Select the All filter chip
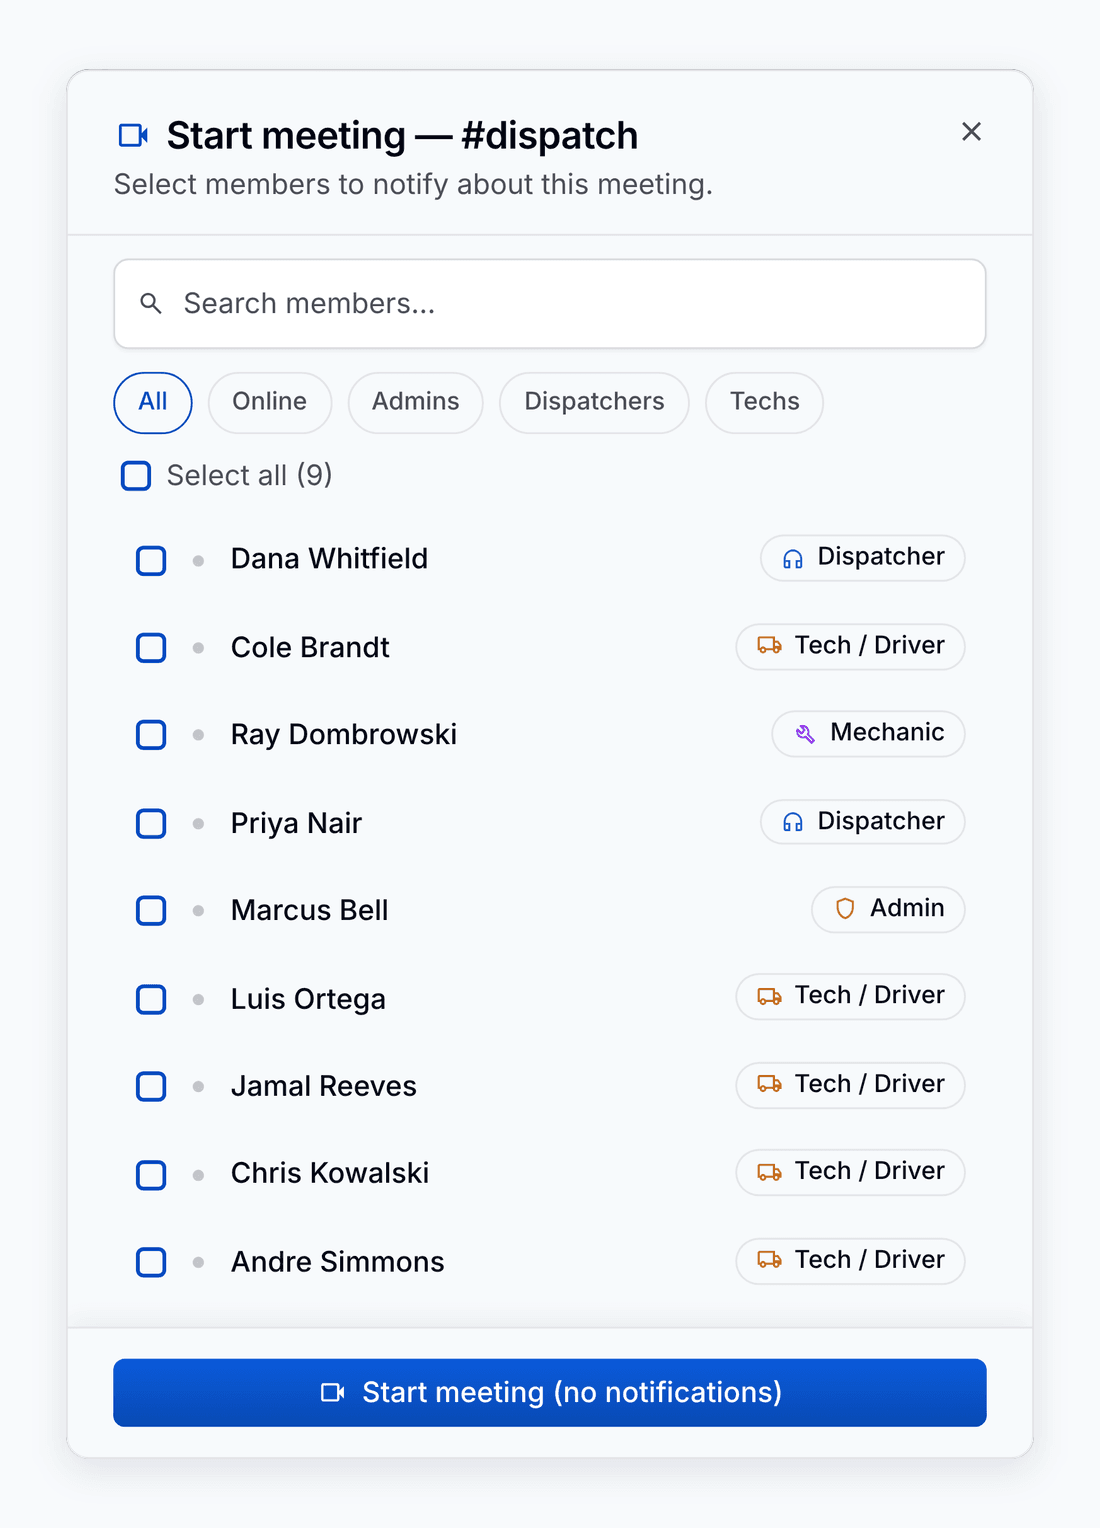 tap(153, 402)
